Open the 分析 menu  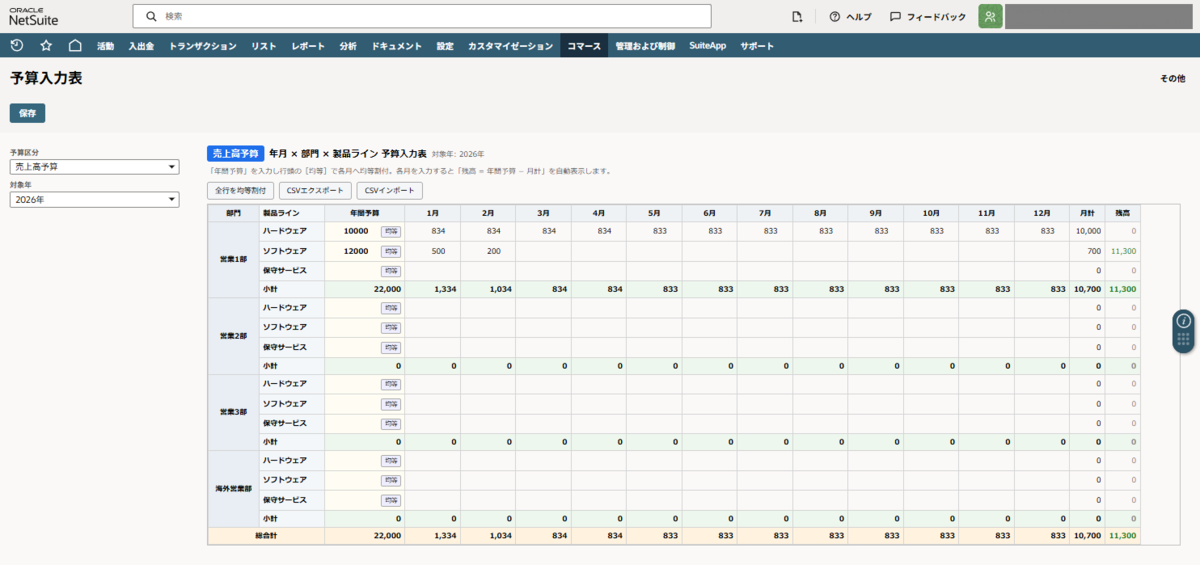348,46
